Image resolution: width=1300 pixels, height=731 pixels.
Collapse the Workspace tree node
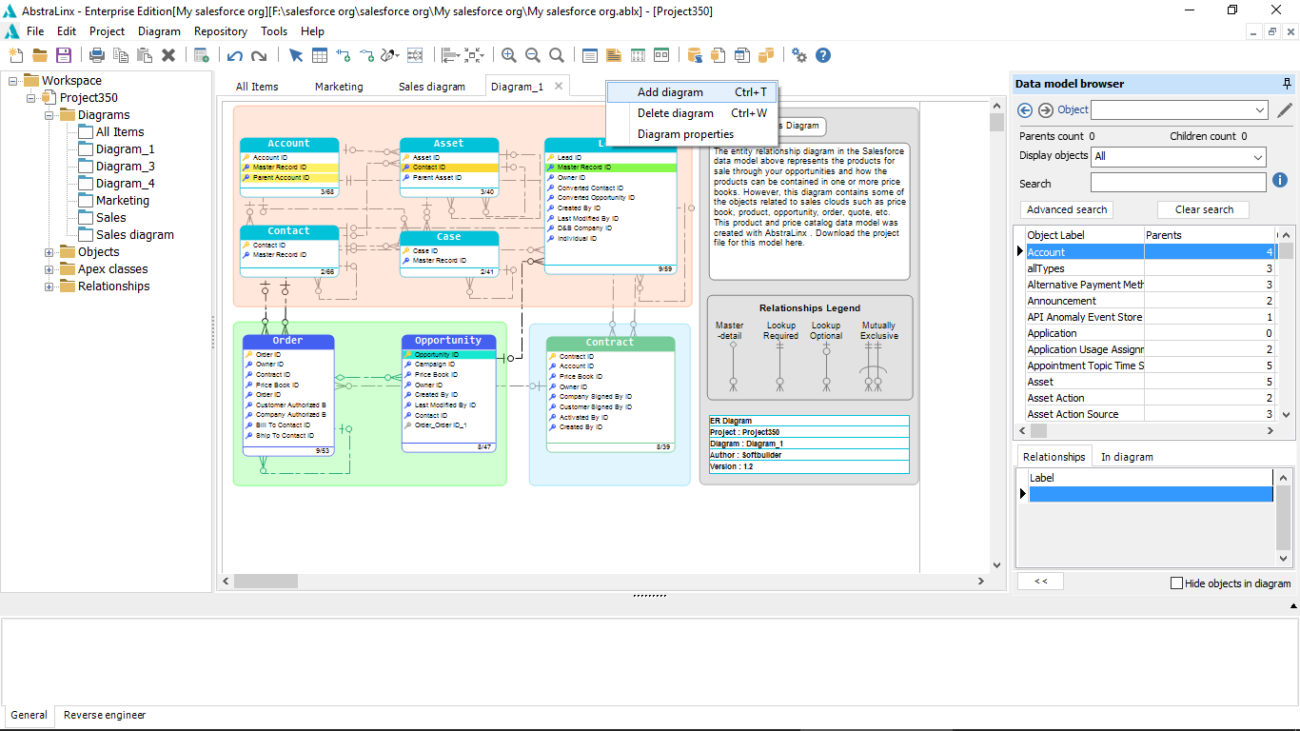13,80
